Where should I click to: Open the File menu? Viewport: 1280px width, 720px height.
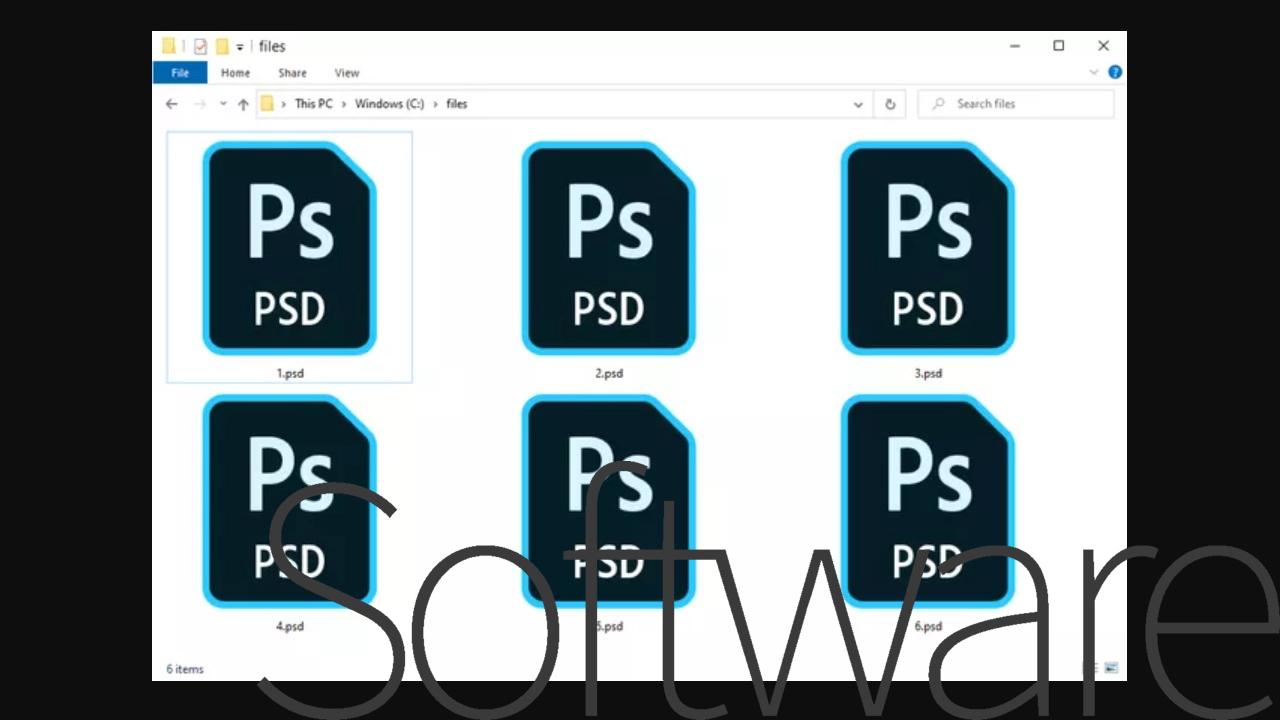coord(180,73)
